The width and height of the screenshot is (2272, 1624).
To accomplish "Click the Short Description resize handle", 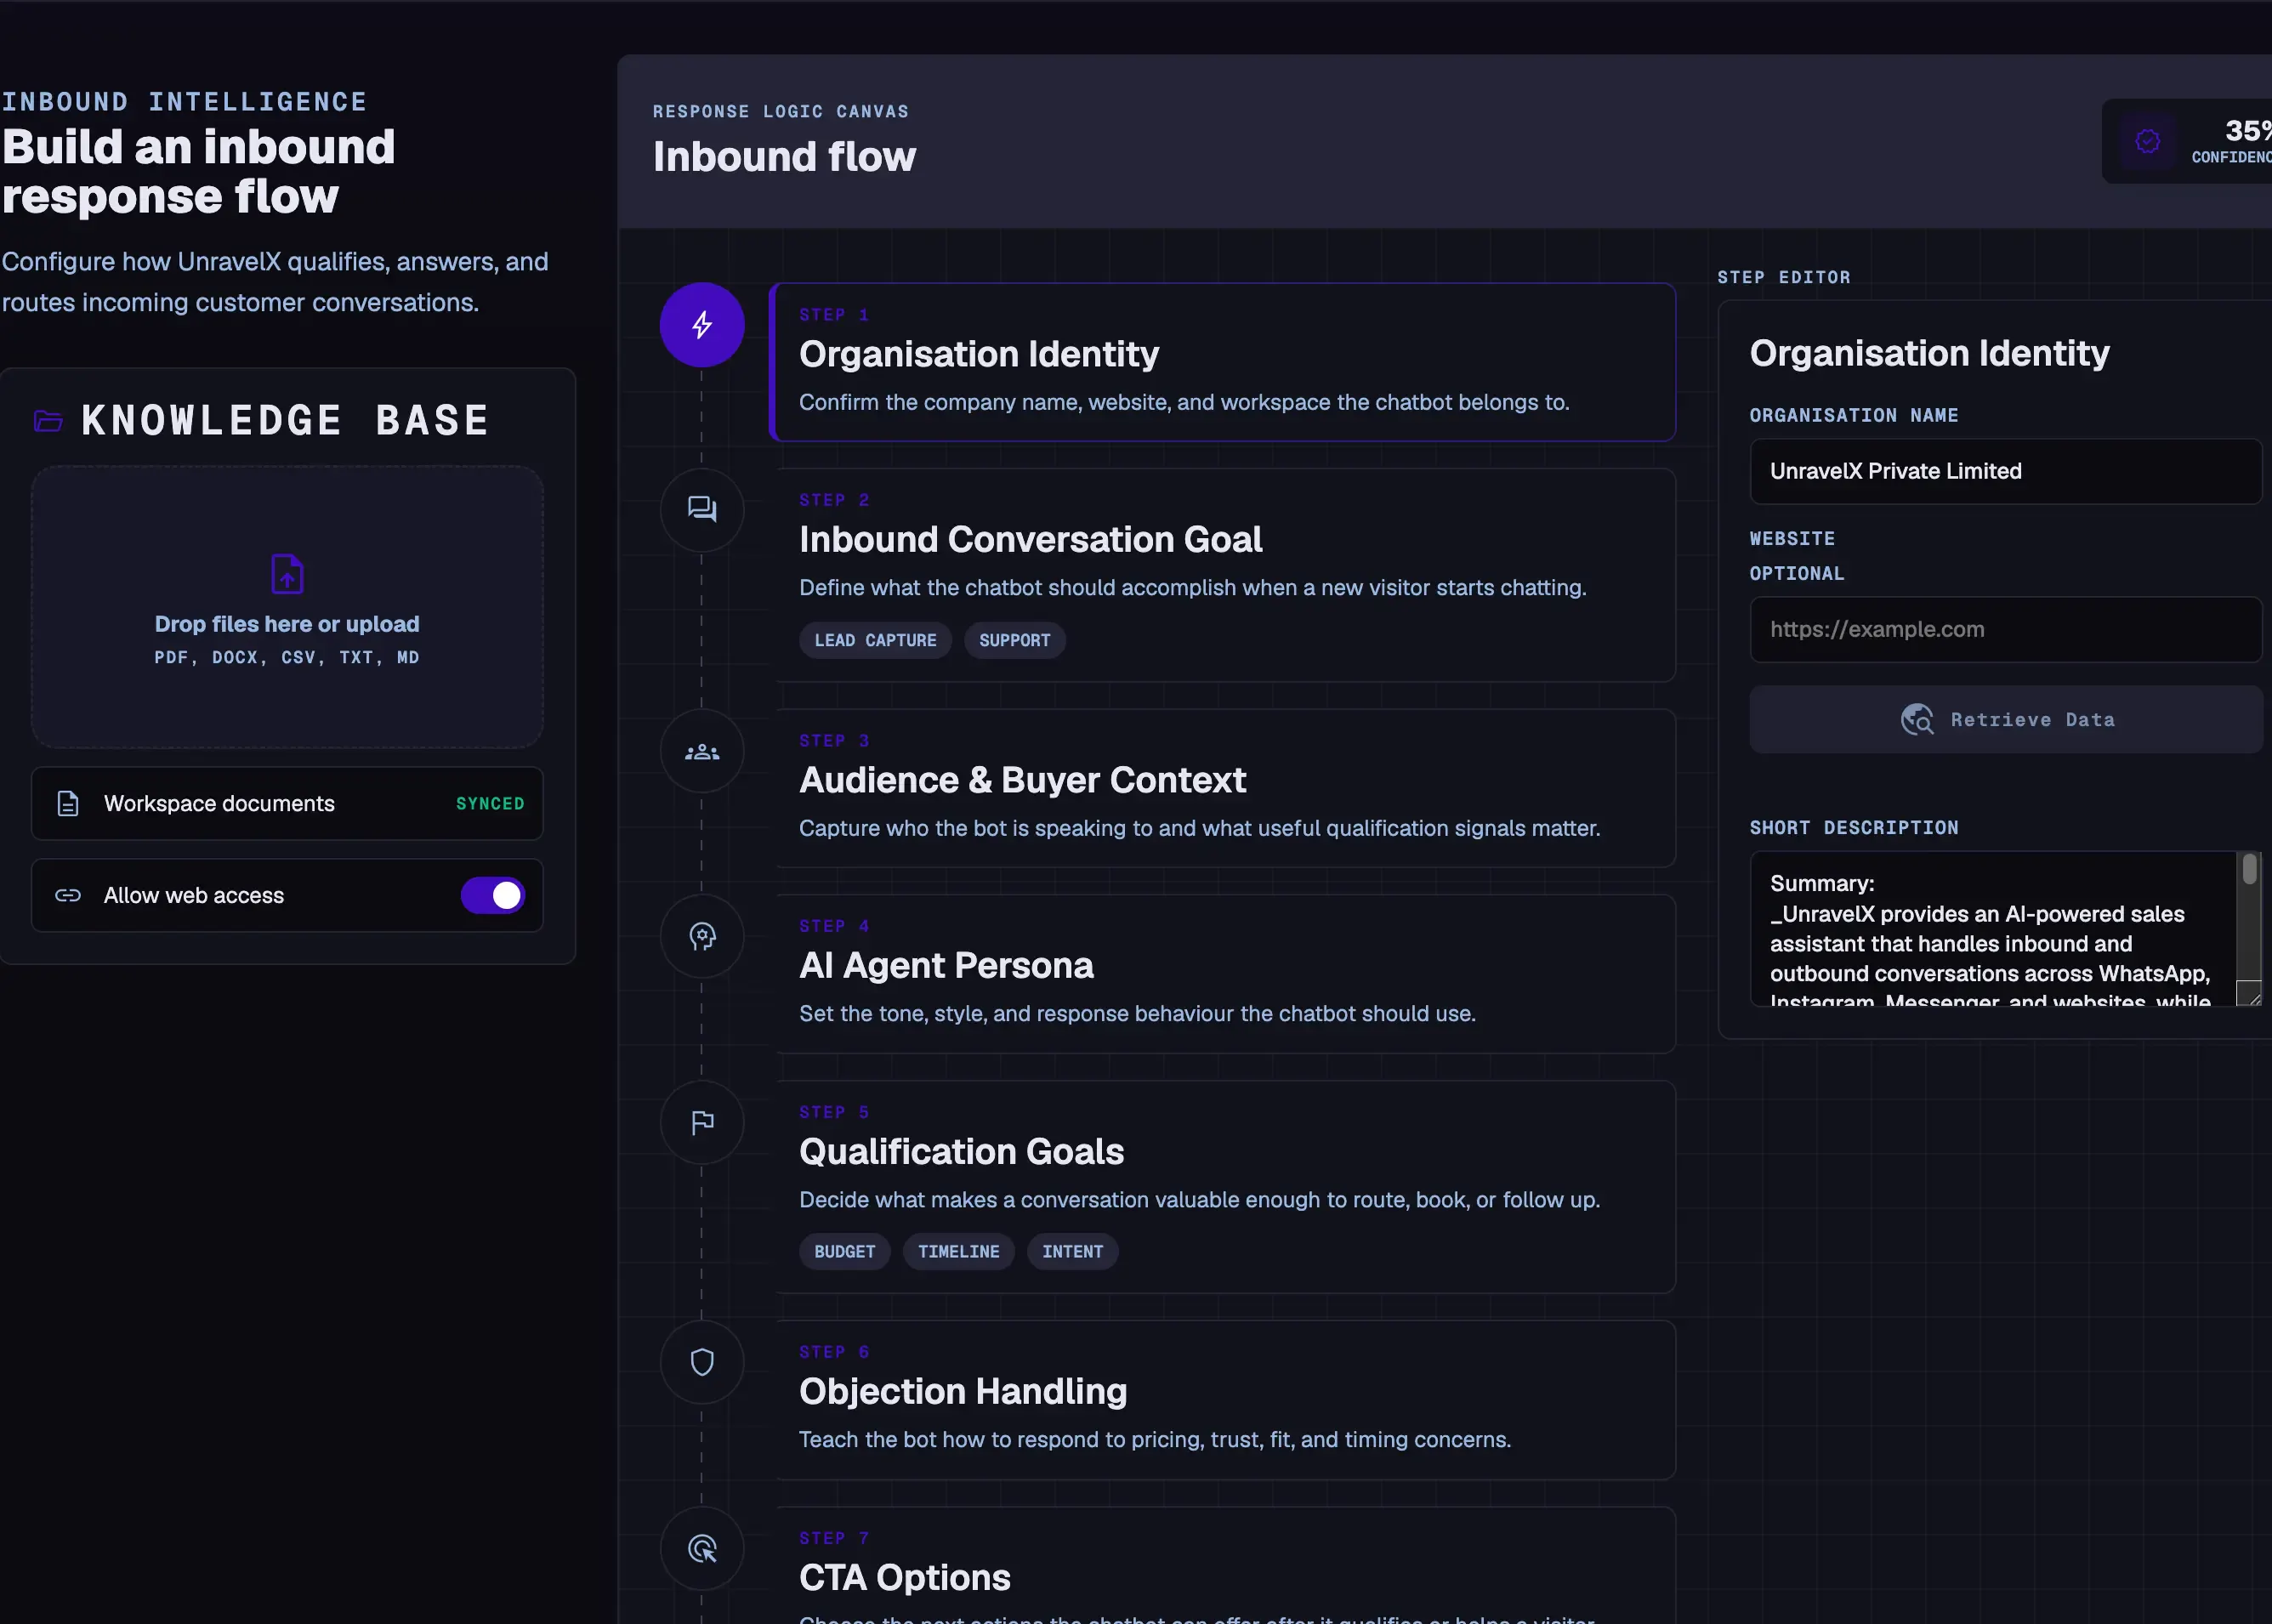I will point(2250,994).
